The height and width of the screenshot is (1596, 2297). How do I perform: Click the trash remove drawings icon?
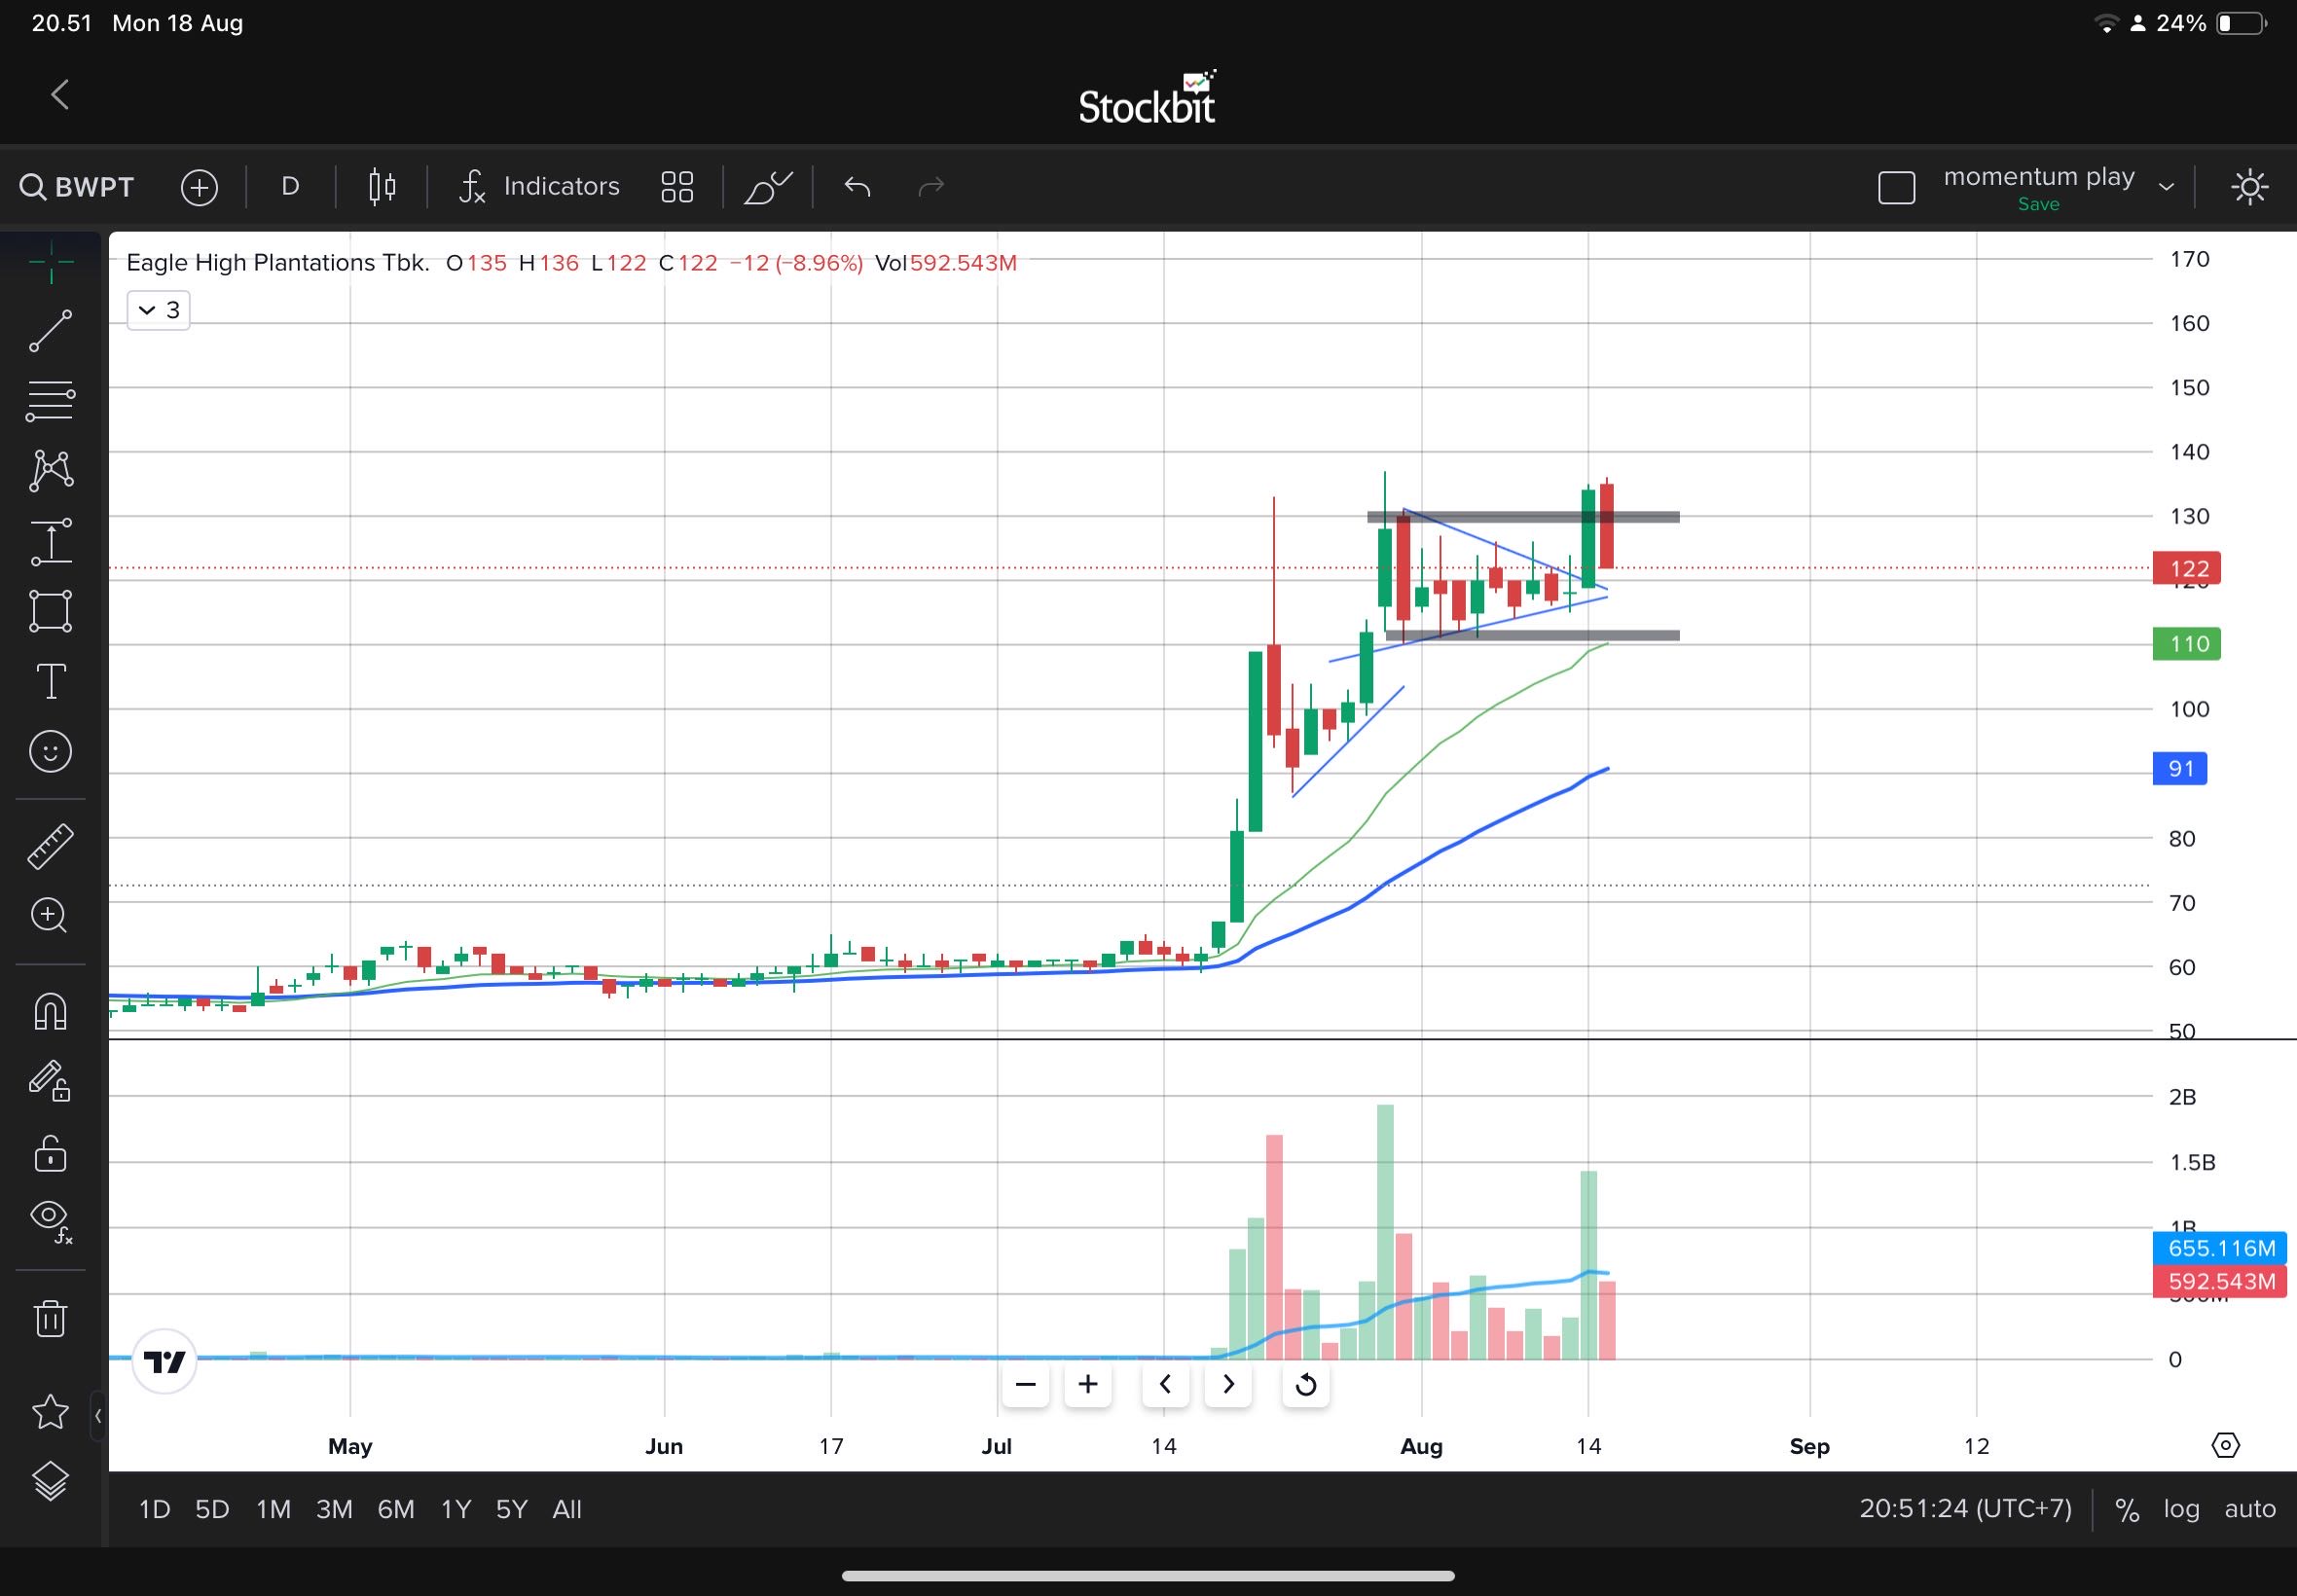coord(50,1318)
